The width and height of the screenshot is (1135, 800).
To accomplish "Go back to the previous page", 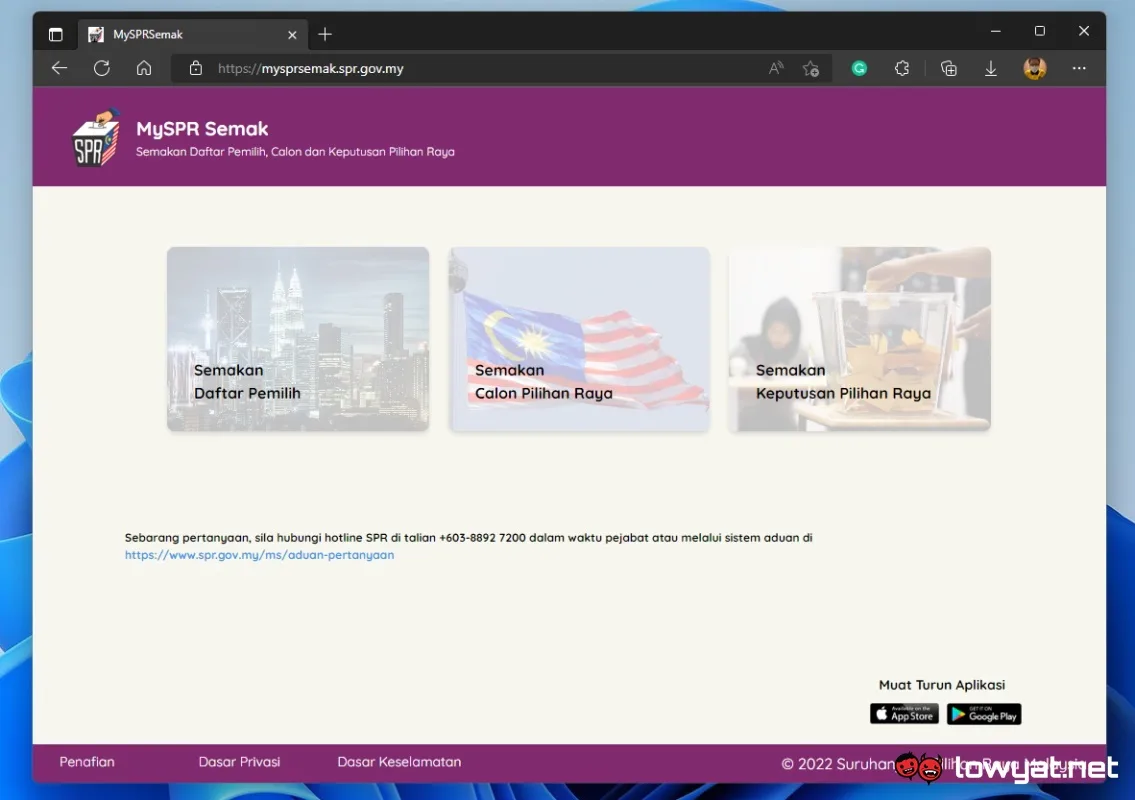I will click(x=59, y=68).
